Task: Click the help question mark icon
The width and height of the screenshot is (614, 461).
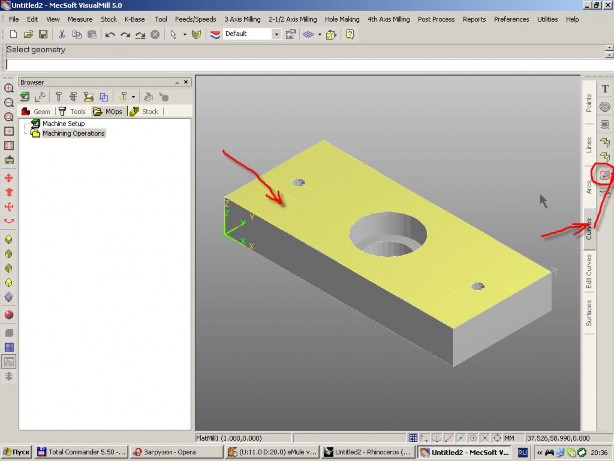Action: [x=350, y=34]
